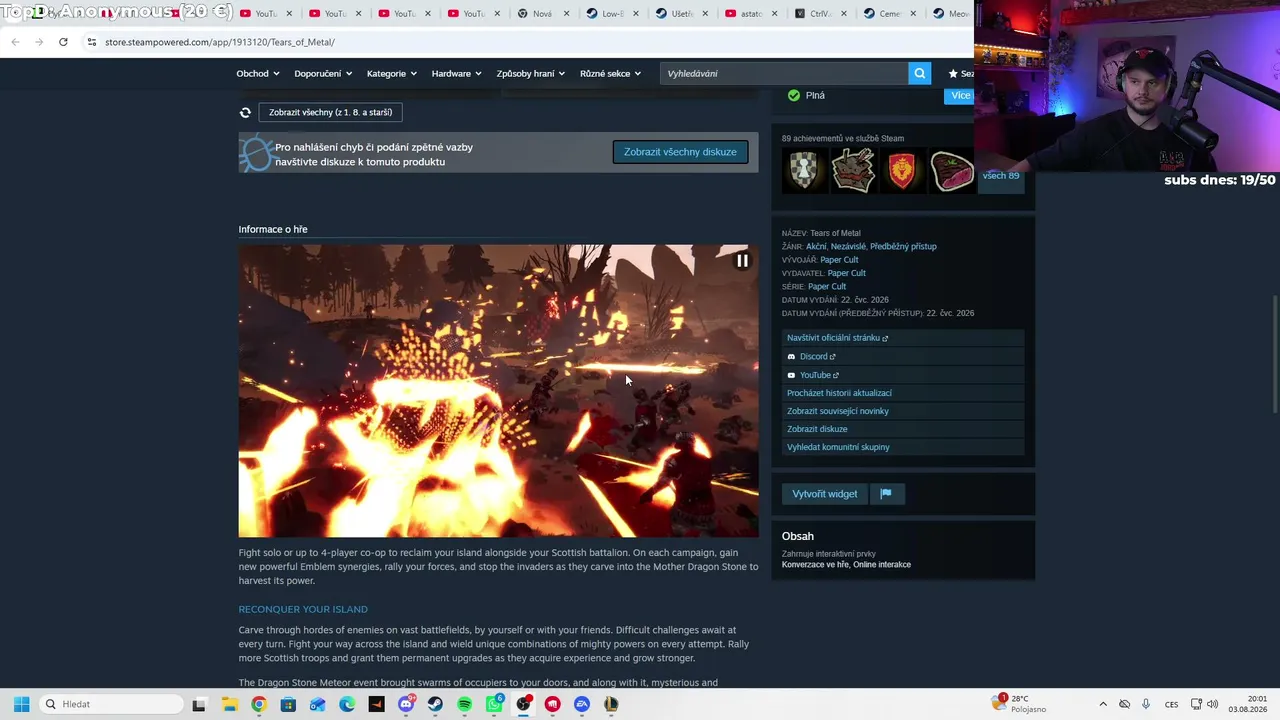Screen dimensions: 1280x720
Task: Click the microphone icon in system tray
Action: [1146, 704]
